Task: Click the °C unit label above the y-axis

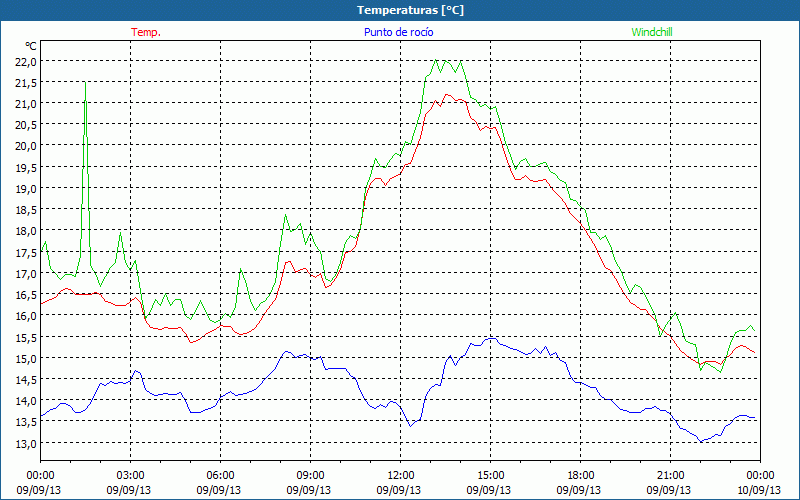Action: pos(31,46)
